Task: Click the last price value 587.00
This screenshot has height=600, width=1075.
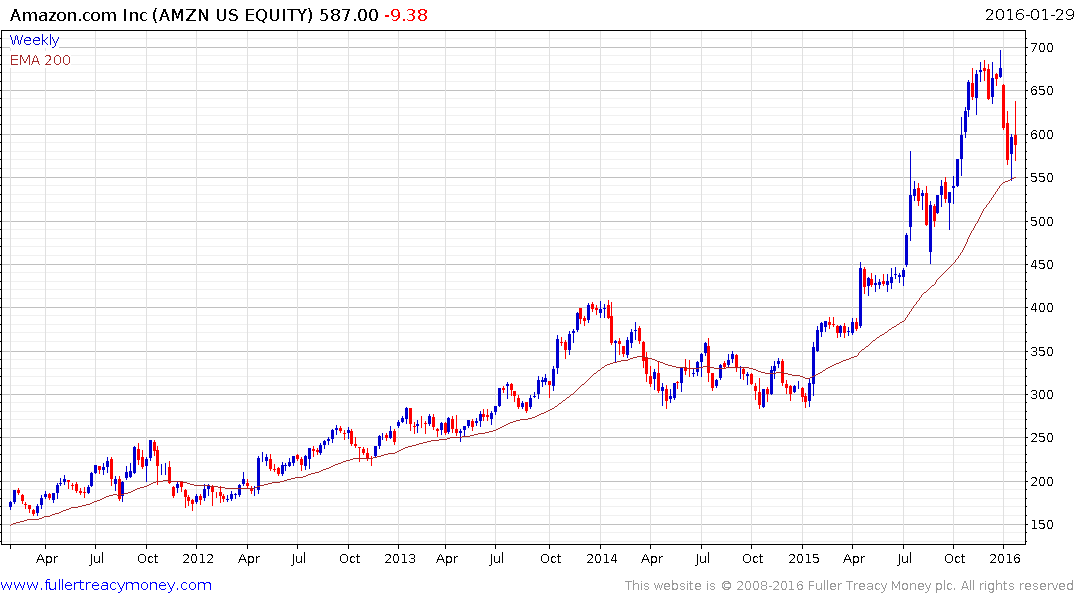Action: (349, 15)
